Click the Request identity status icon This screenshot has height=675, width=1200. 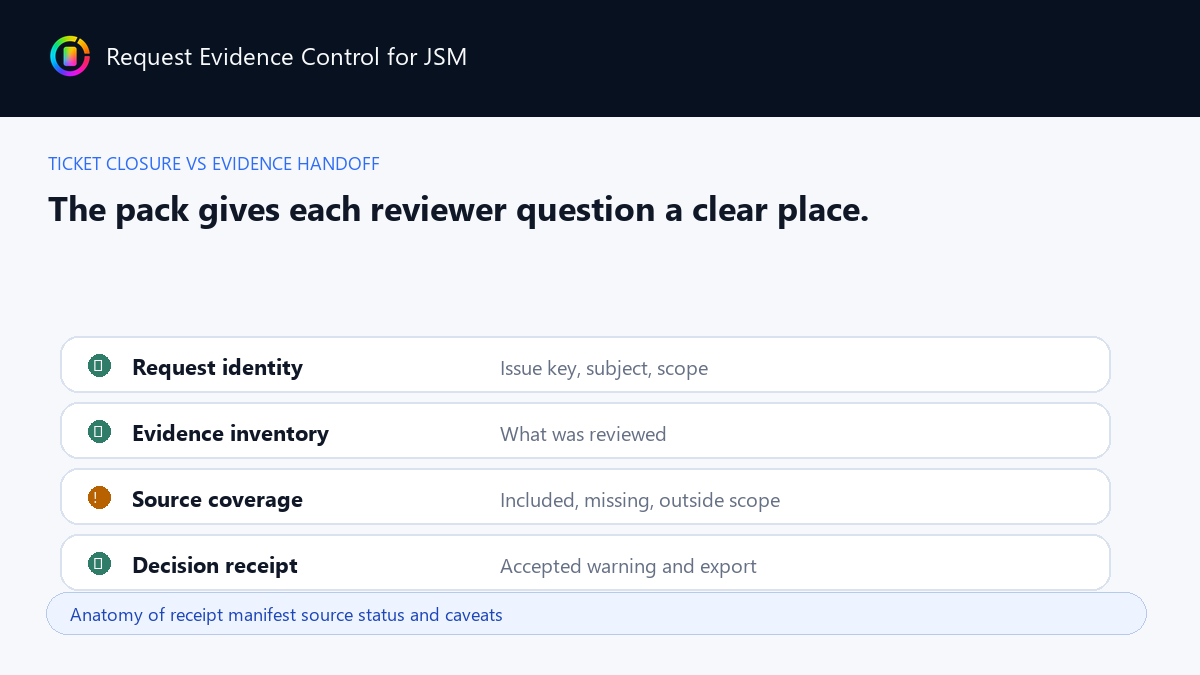click(x=99, y=366)
